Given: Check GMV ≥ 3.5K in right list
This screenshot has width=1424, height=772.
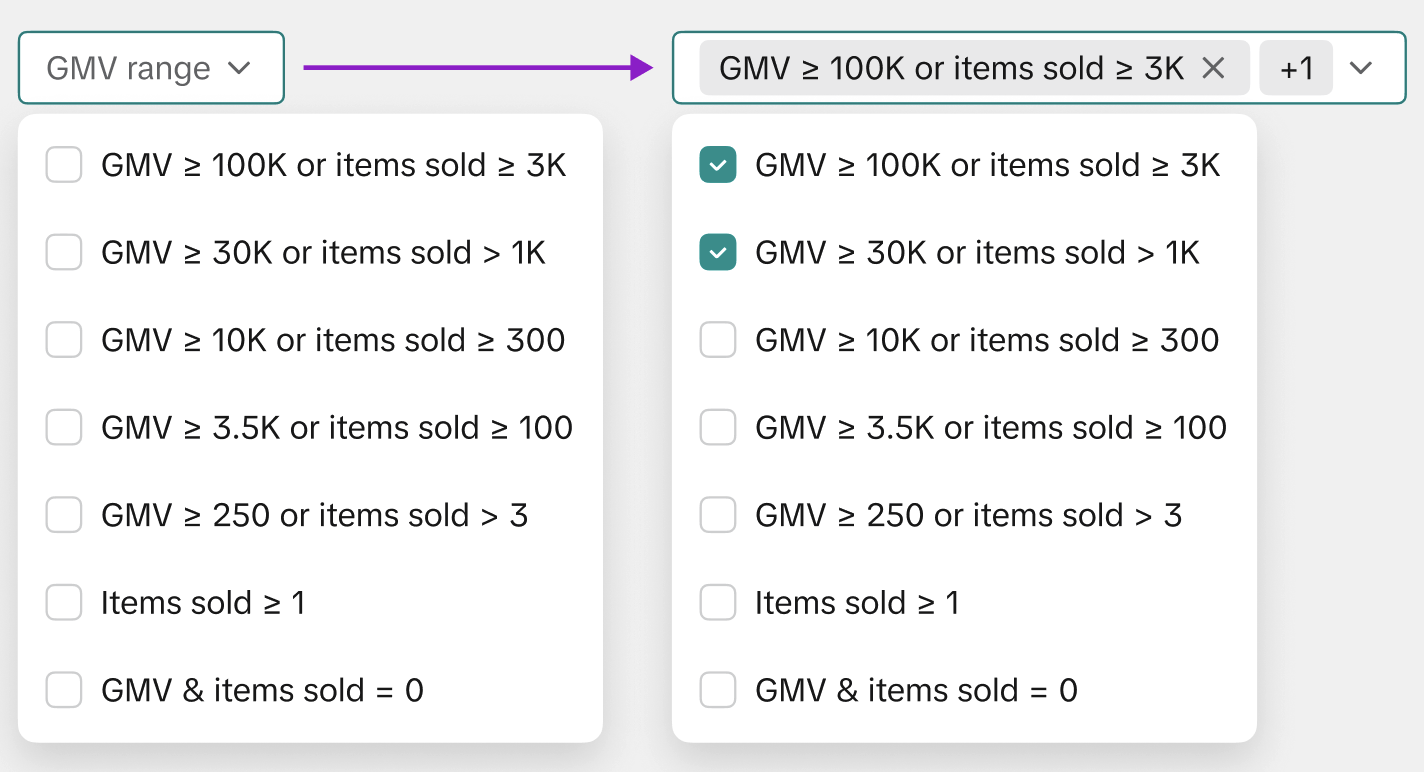Looking at the screenshot, I should pos(718,428).
